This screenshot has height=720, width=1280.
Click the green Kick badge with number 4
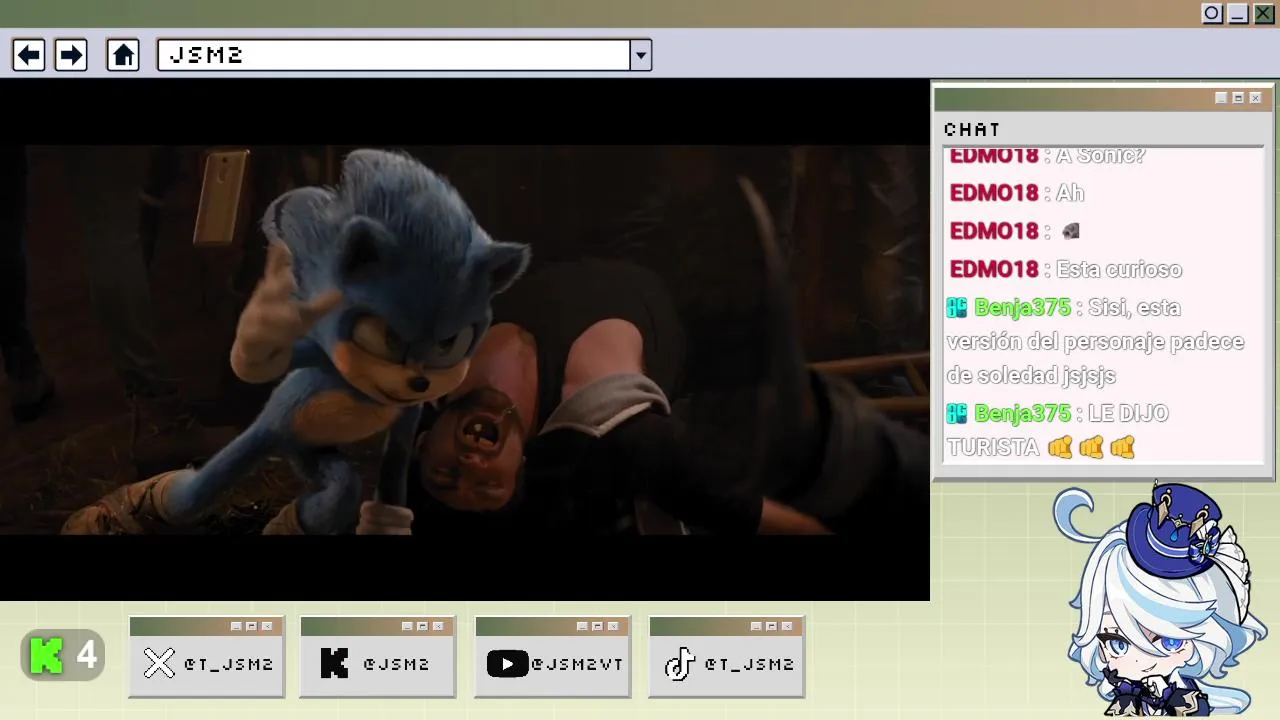click(x=63, y=656)
